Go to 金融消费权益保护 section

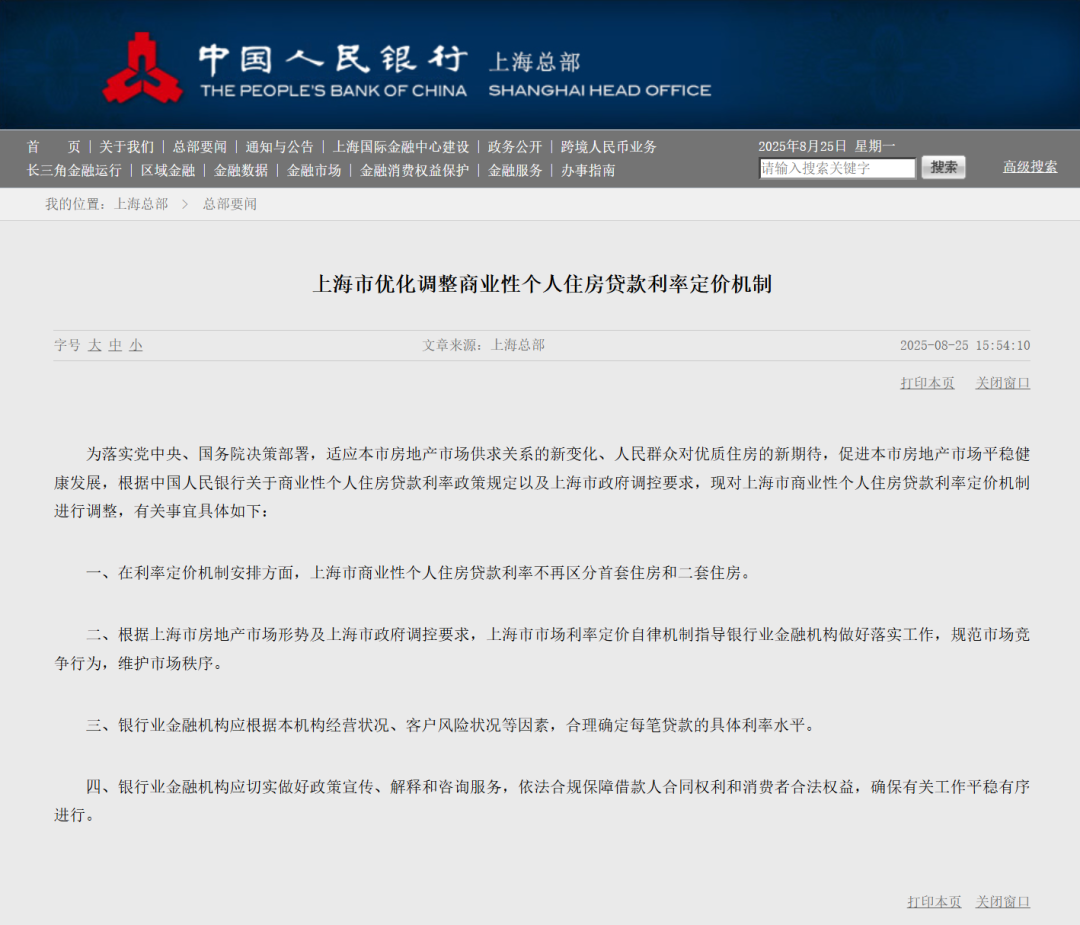(414, 171)
